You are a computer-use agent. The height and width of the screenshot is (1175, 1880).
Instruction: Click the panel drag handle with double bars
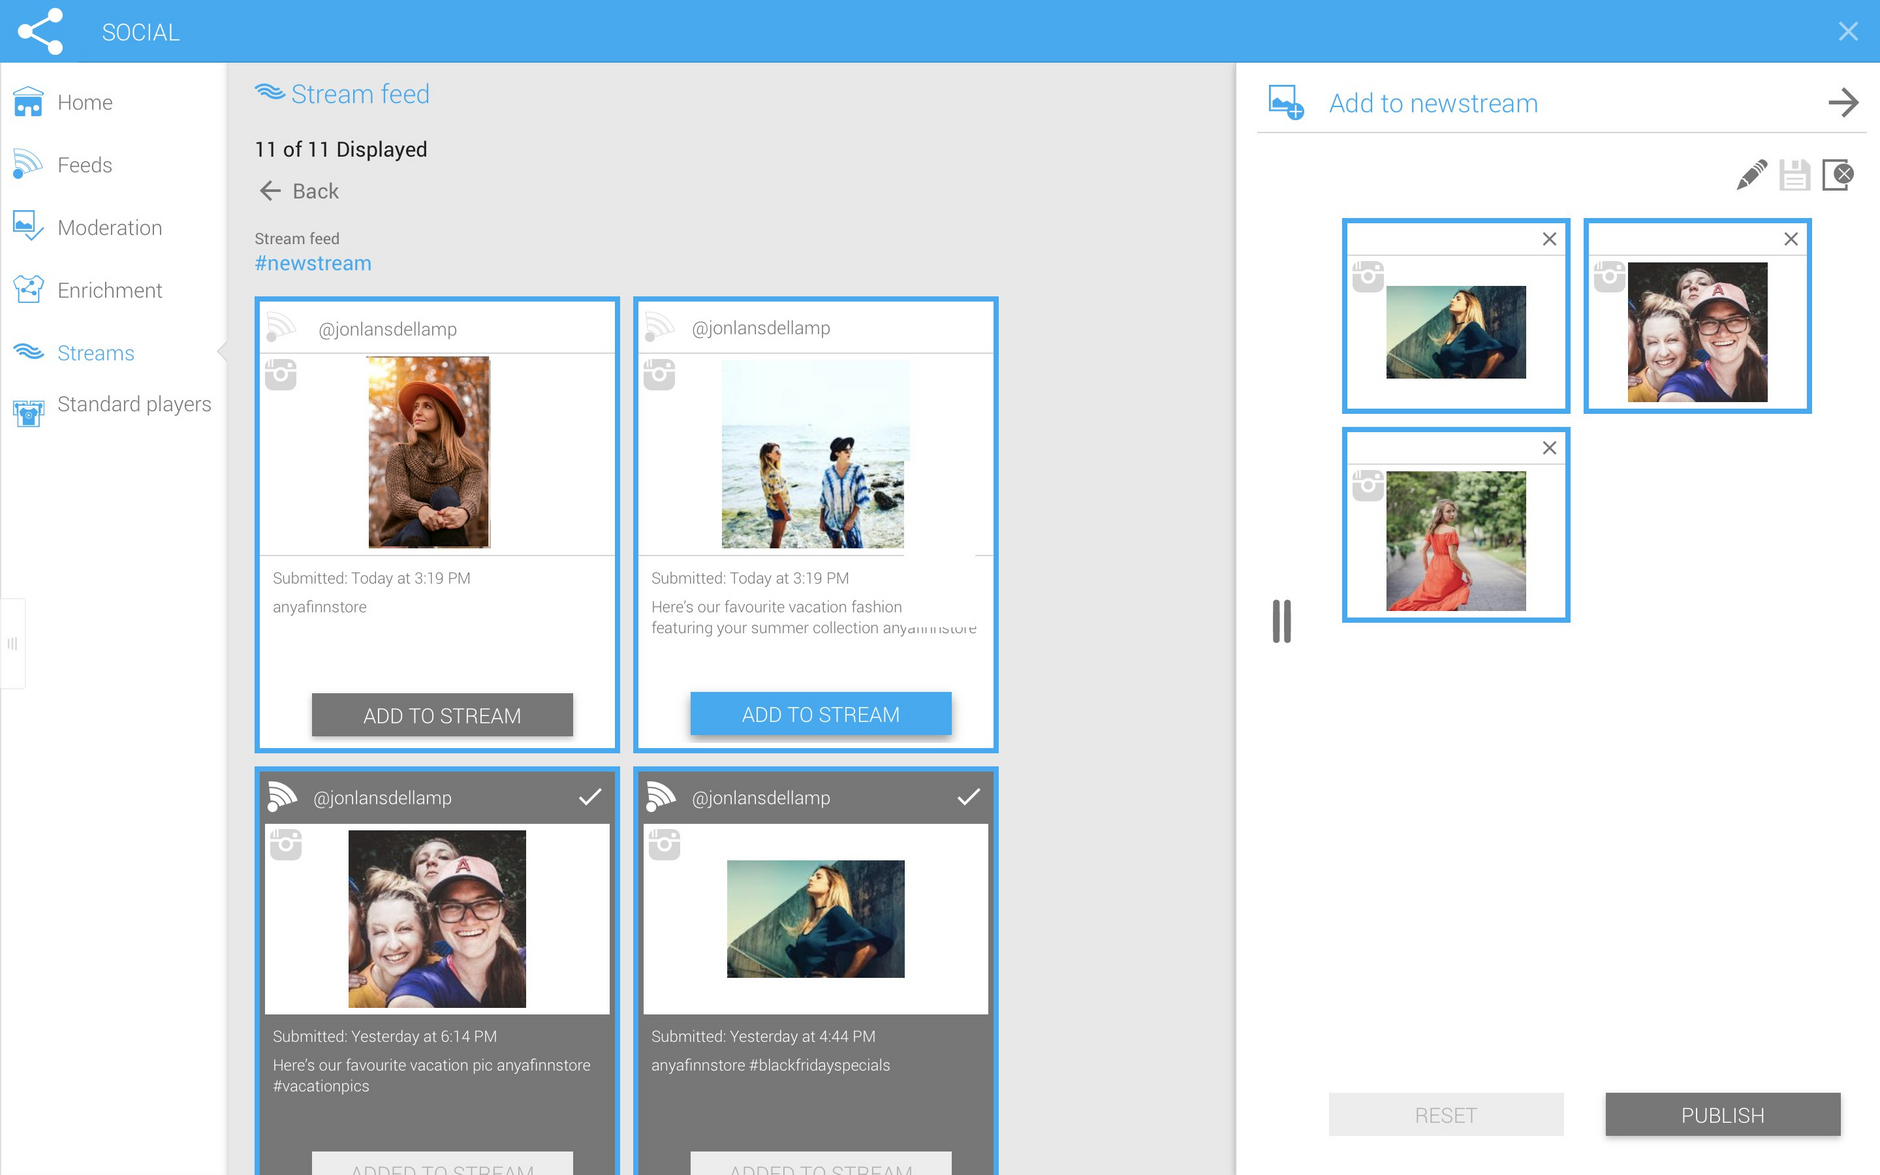(1282, 621)
